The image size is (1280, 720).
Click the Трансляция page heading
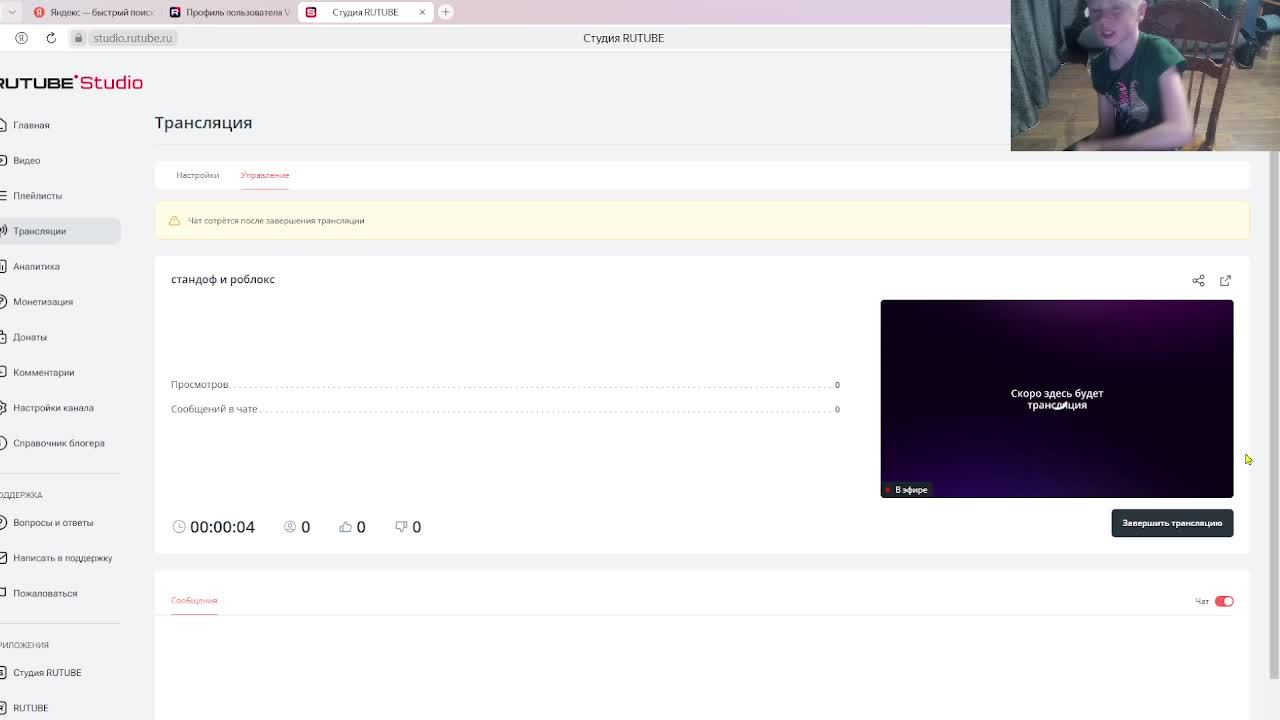203,123
